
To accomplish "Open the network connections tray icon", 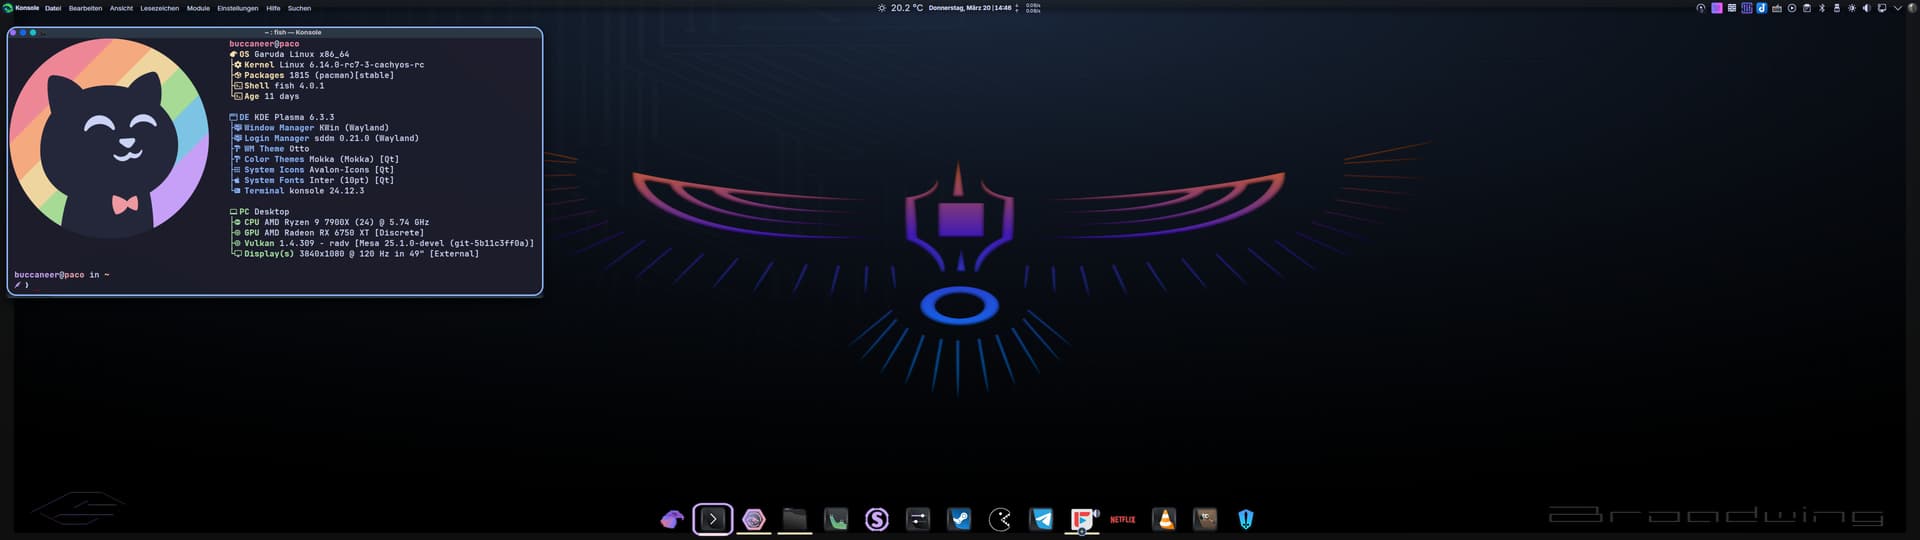I will (1882, 8).
